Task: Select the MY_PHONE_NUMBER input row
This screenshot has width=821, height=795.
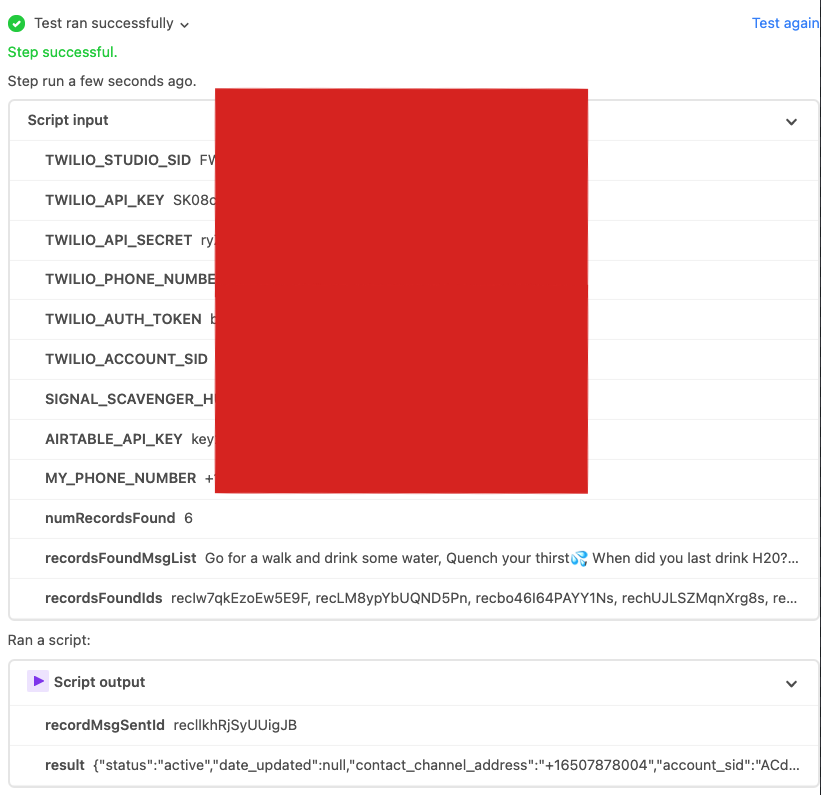Action: [x=120, y=478]
